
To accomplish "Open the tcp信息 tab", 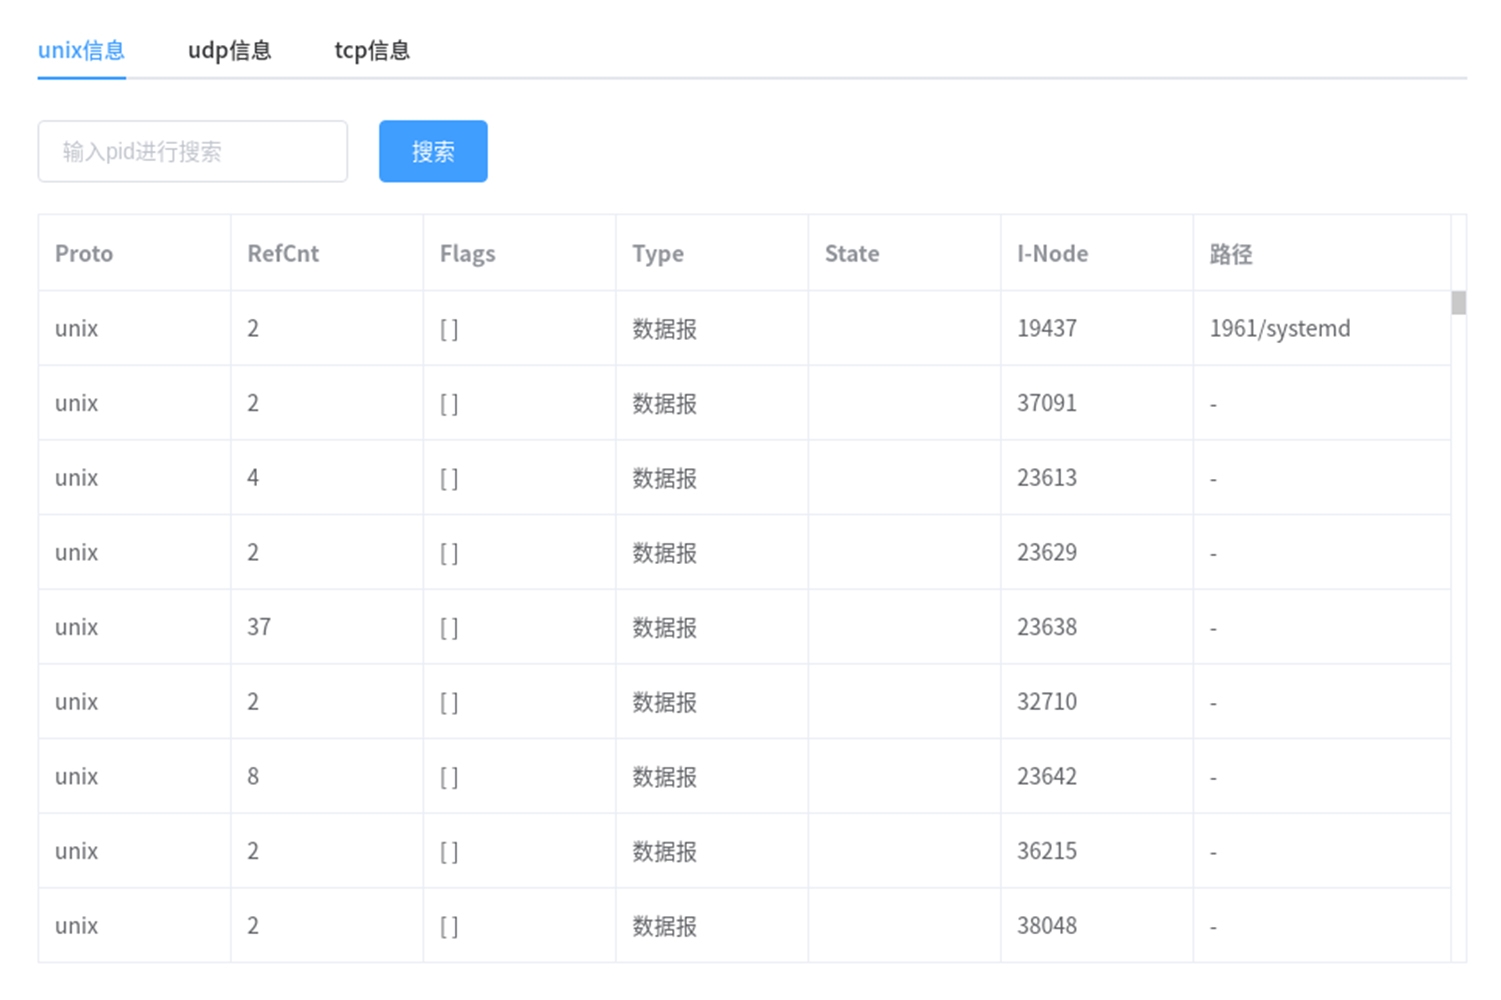I will (372, 50).
